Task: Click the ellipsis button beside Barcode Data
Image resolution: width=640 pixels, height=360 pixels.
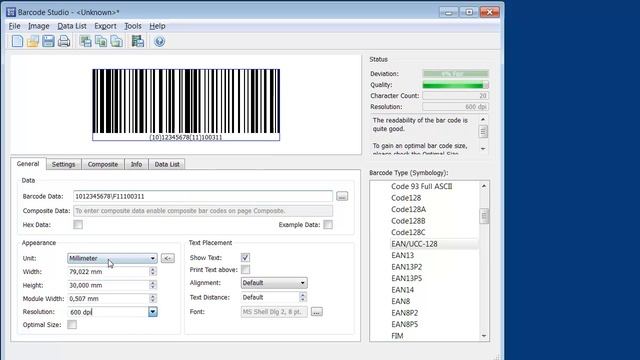Action: (342, 196)
